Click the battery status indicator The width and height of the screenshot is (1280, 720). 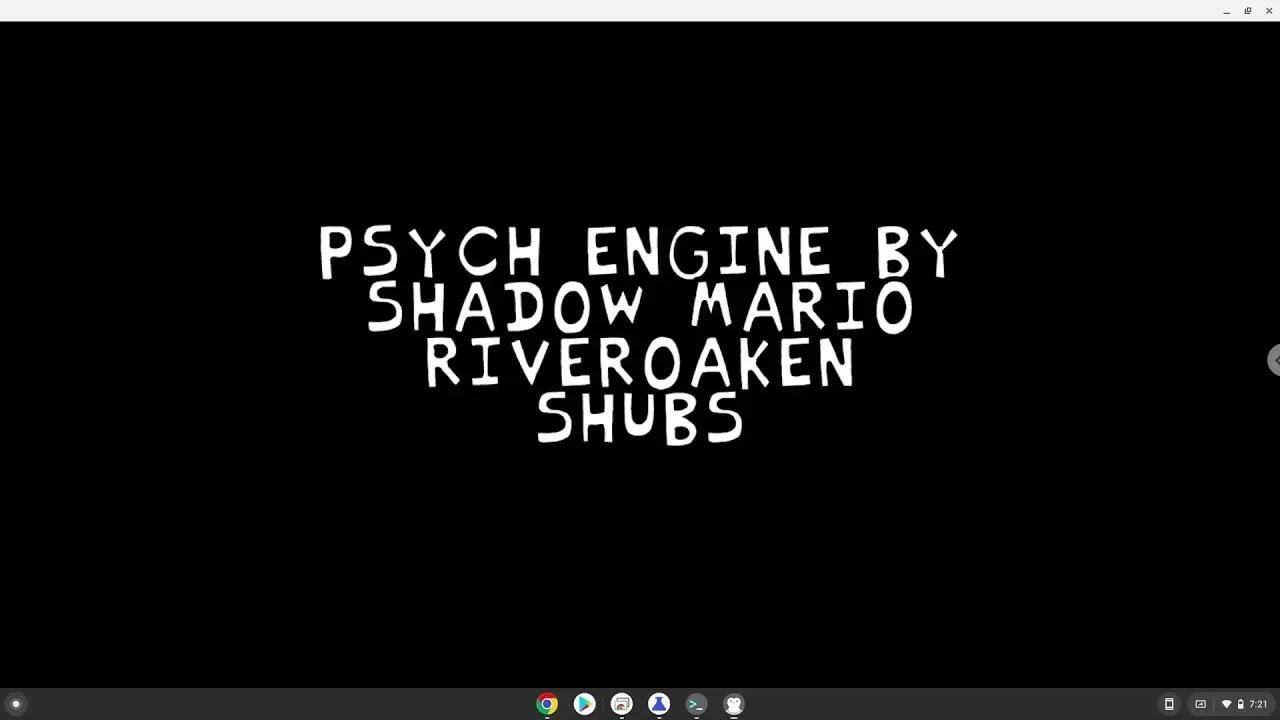pos(1239,704)
